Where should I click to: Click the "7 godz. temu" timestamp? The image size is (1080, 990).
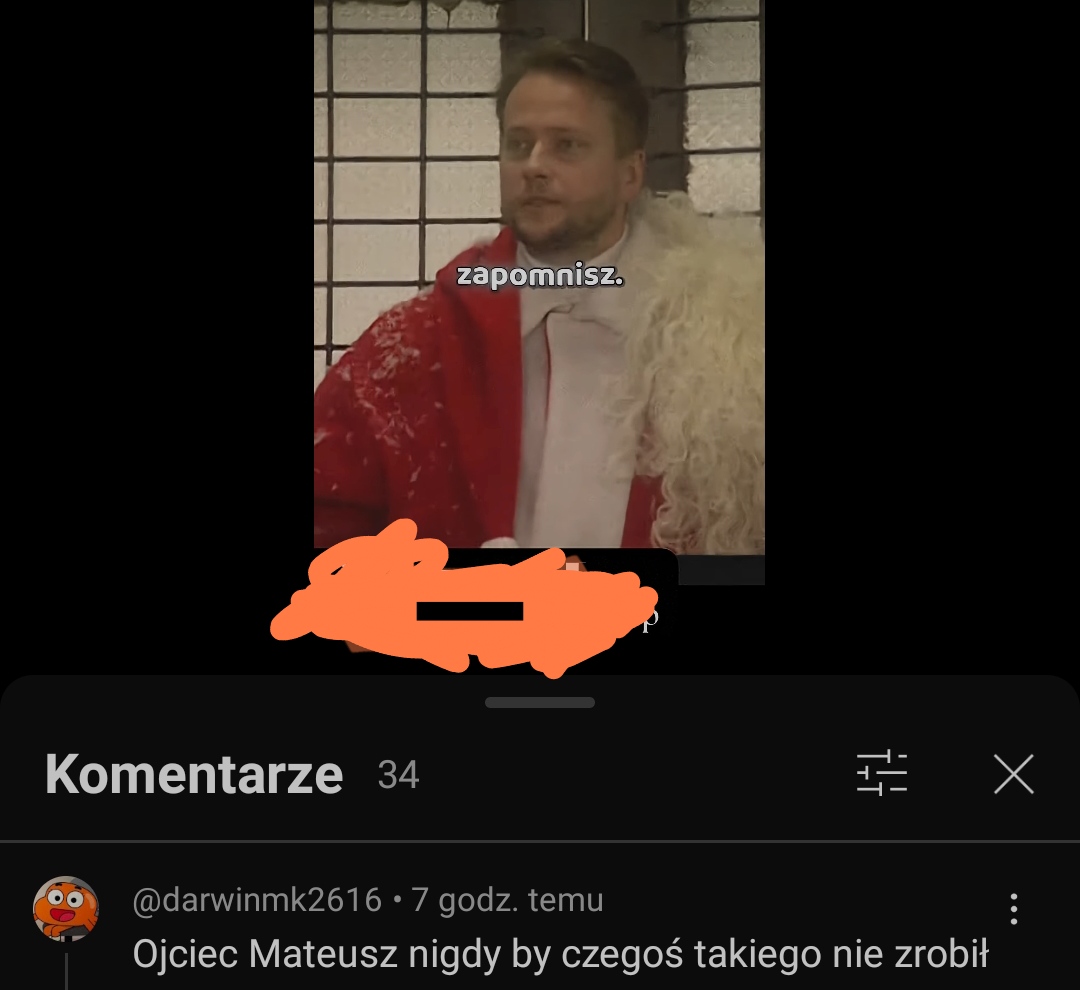pos(507,900)
